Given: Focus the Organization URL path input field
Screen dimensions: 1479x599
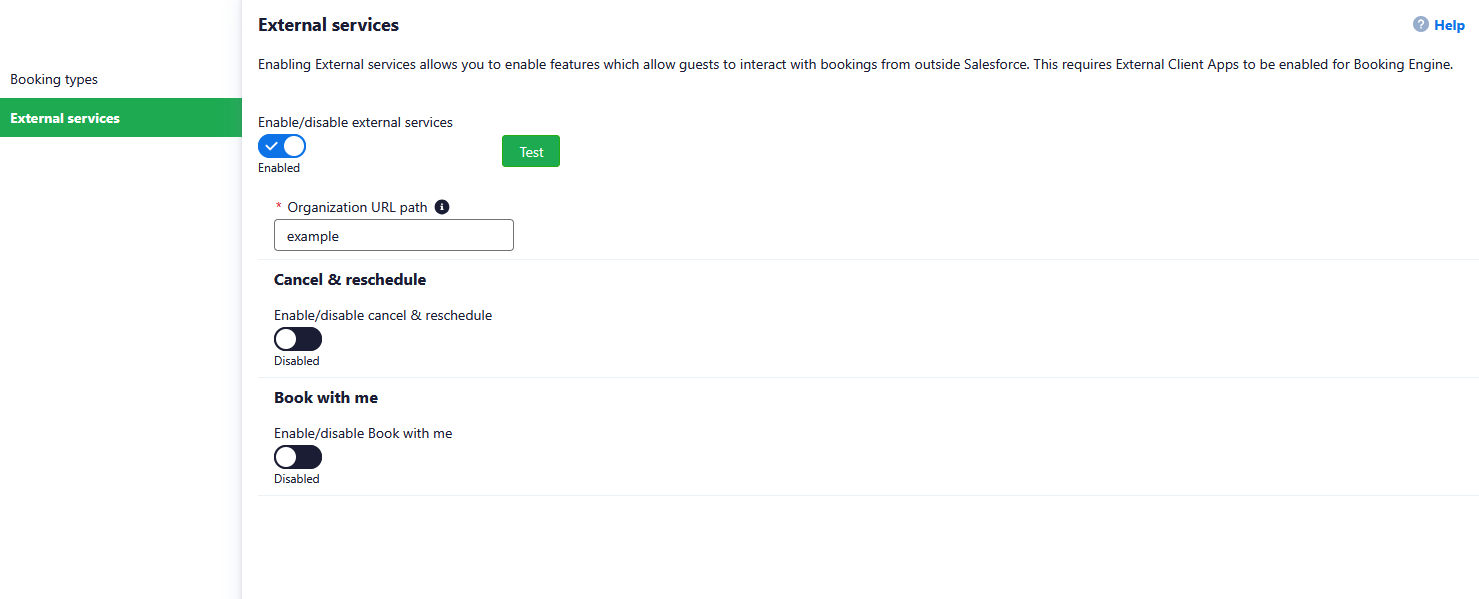Looking at the screenshot, I should (394, 236).
